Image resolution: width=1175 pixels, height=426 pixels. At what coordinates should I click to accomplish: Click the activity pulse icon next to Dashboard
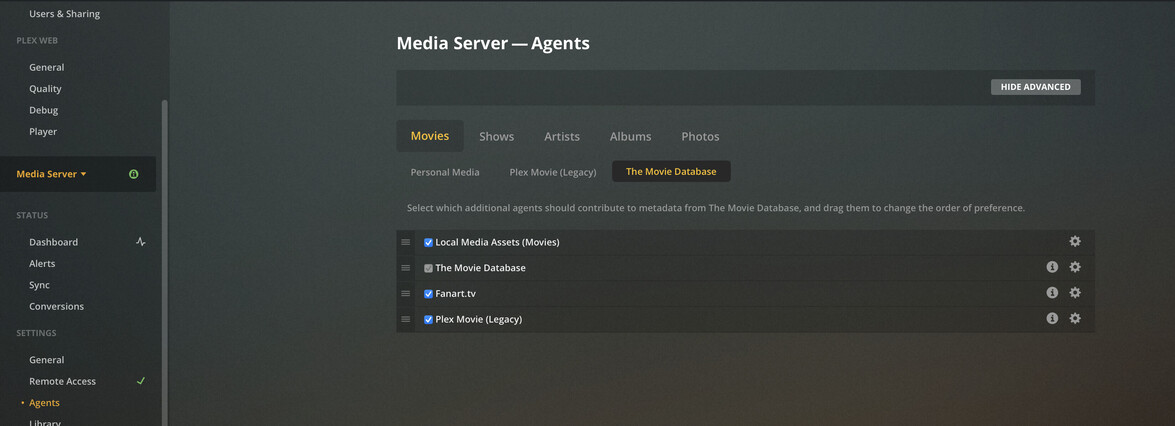coord(140,242)
